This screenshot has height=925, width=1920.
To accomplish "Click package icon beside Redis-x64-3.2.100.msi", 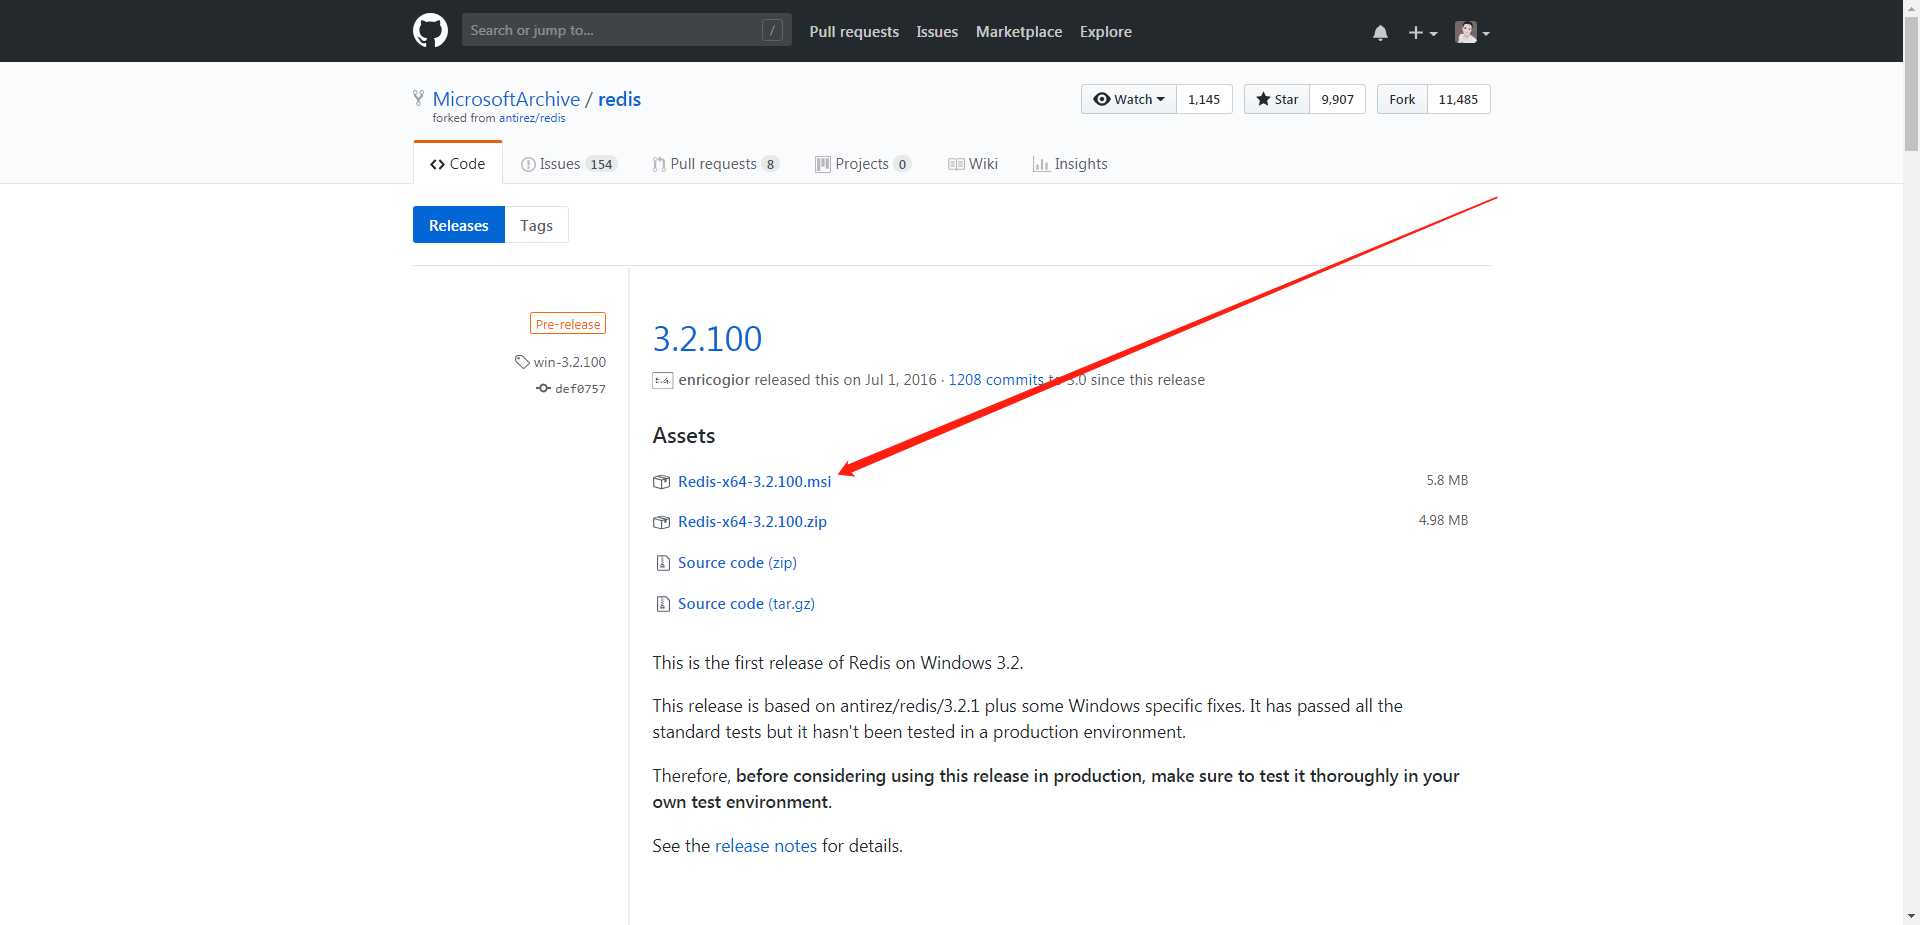I will click(661, 482).
